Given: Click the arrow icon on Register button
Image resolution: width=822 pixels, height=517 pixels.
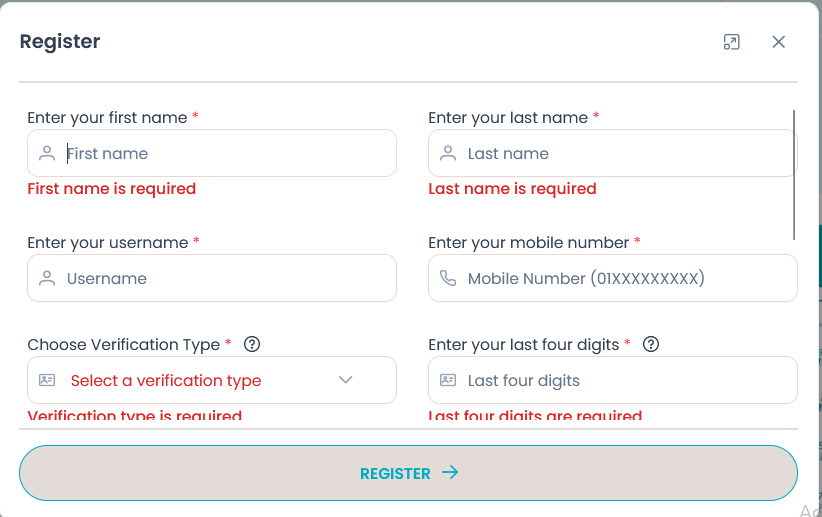Looking at the screenshot, I should pos(450,473).
